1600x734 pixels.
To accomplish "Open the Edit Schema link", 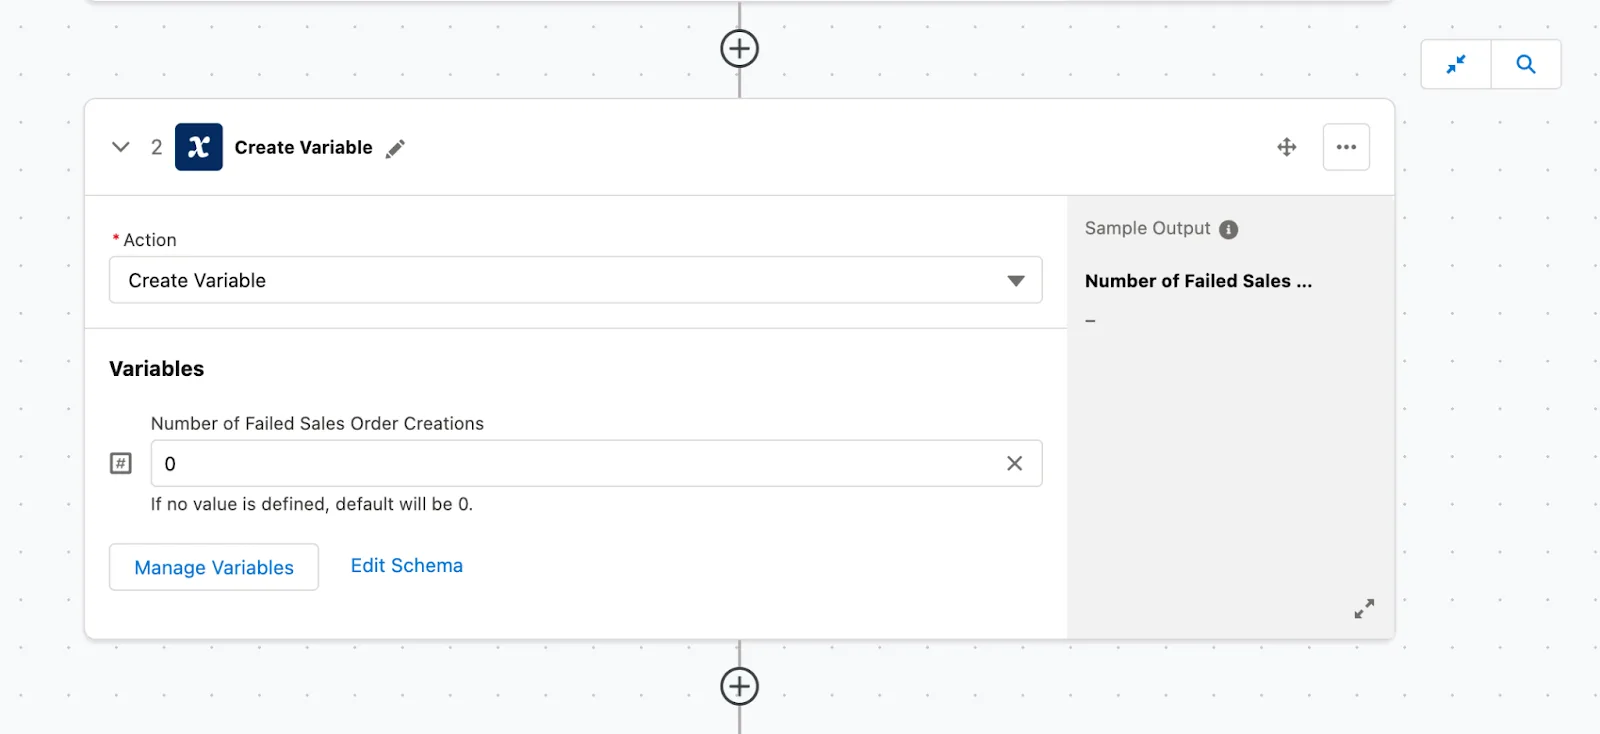I will (x=407, y=566).
